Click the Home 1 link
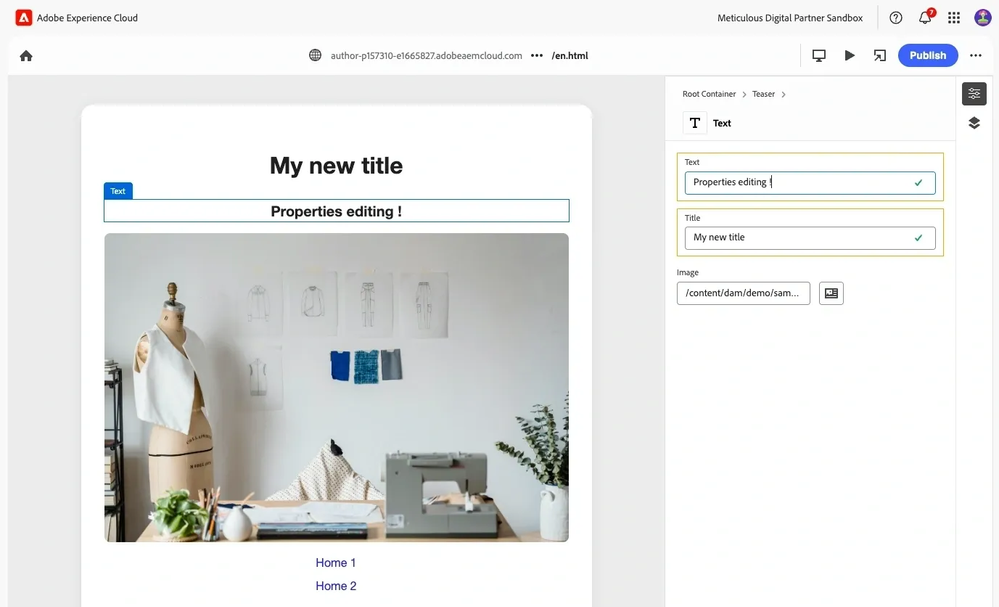The width and height of the screenshot is (999, 607). click(x=336, y=563)
